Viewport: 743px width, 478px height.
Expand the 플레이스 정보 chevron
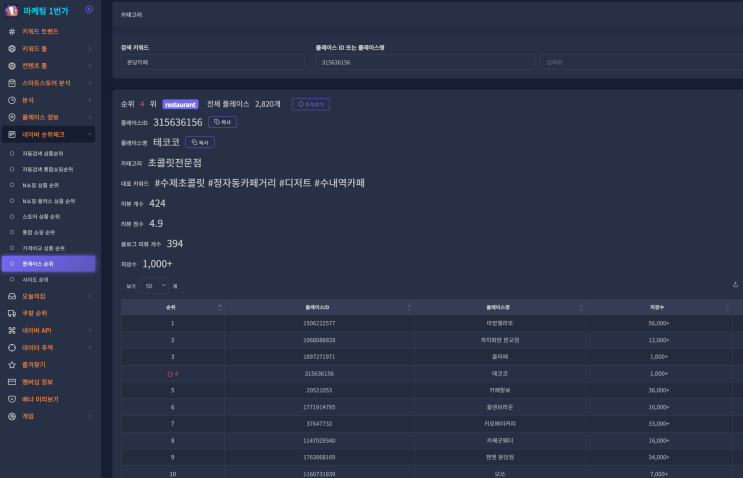[90, 117]
